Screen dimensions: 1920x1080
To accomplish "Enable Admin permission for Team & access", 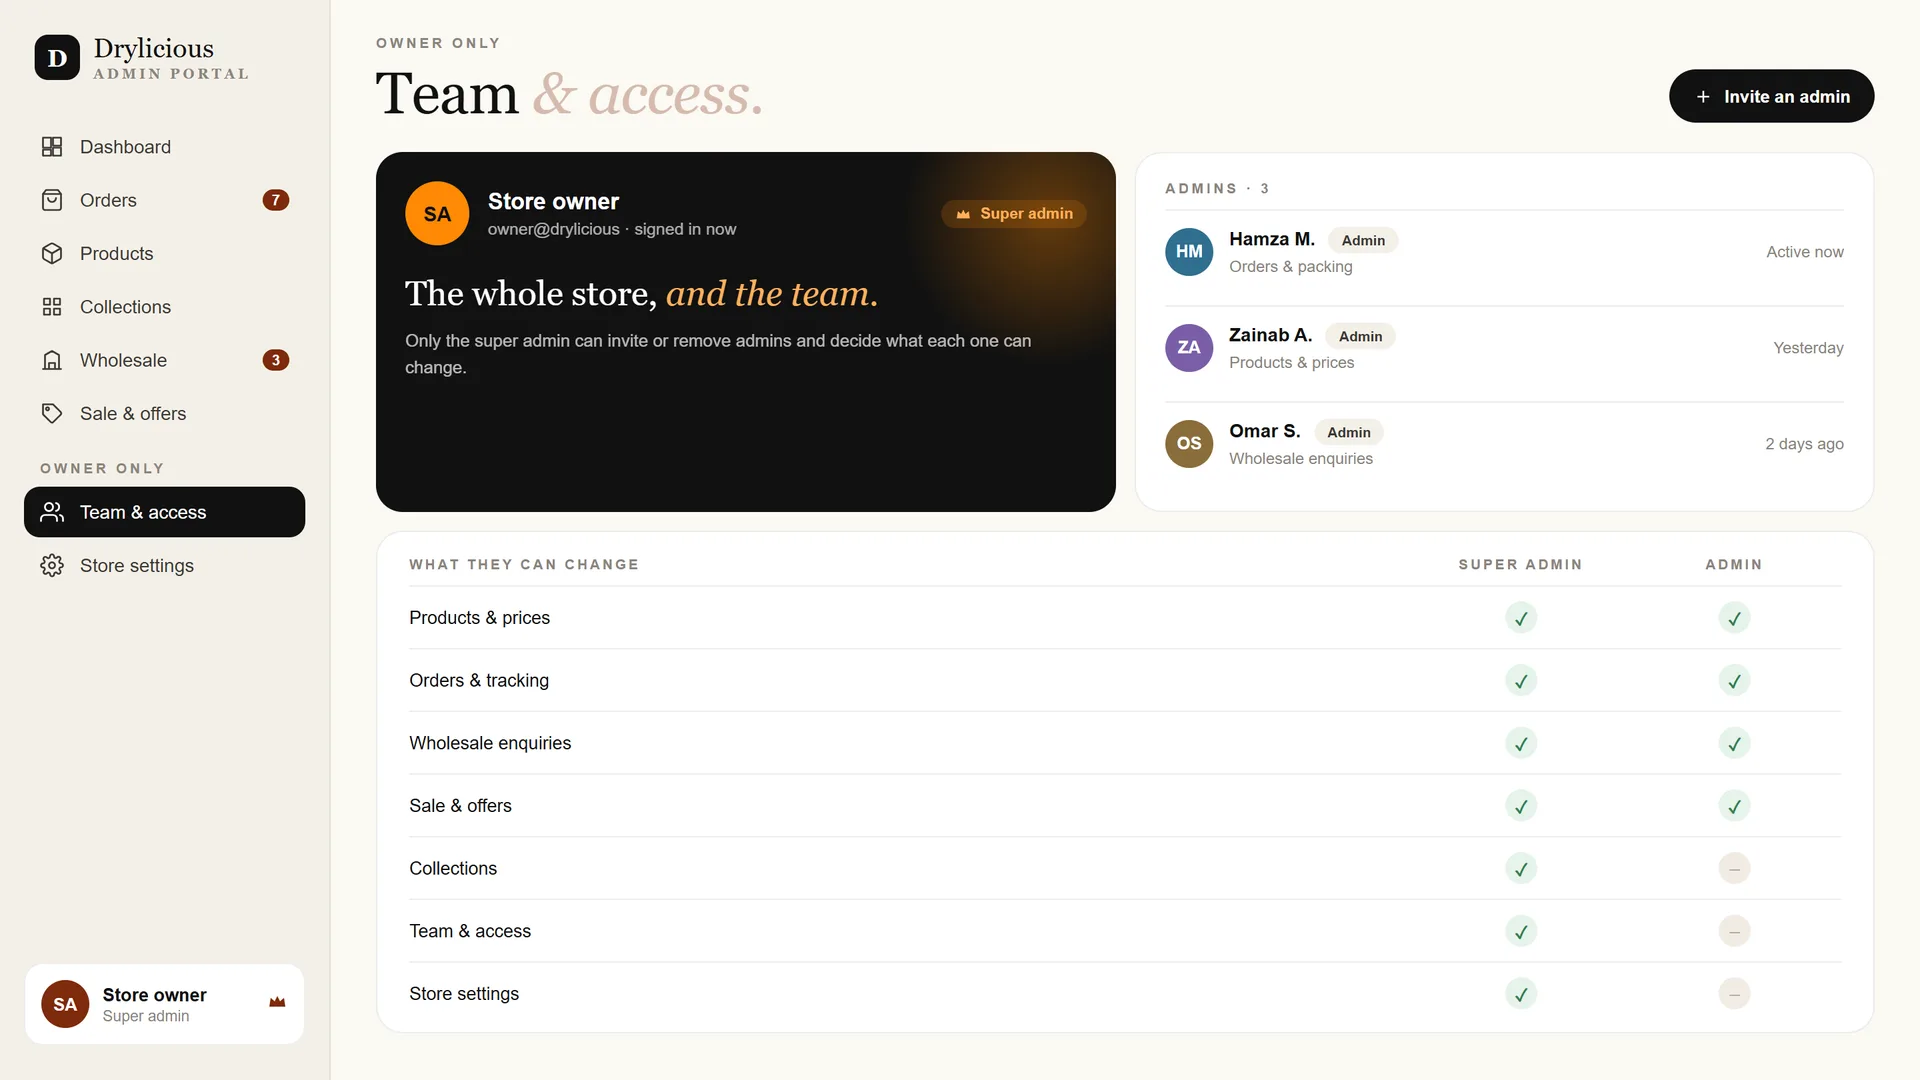I will click(1734, 931).
